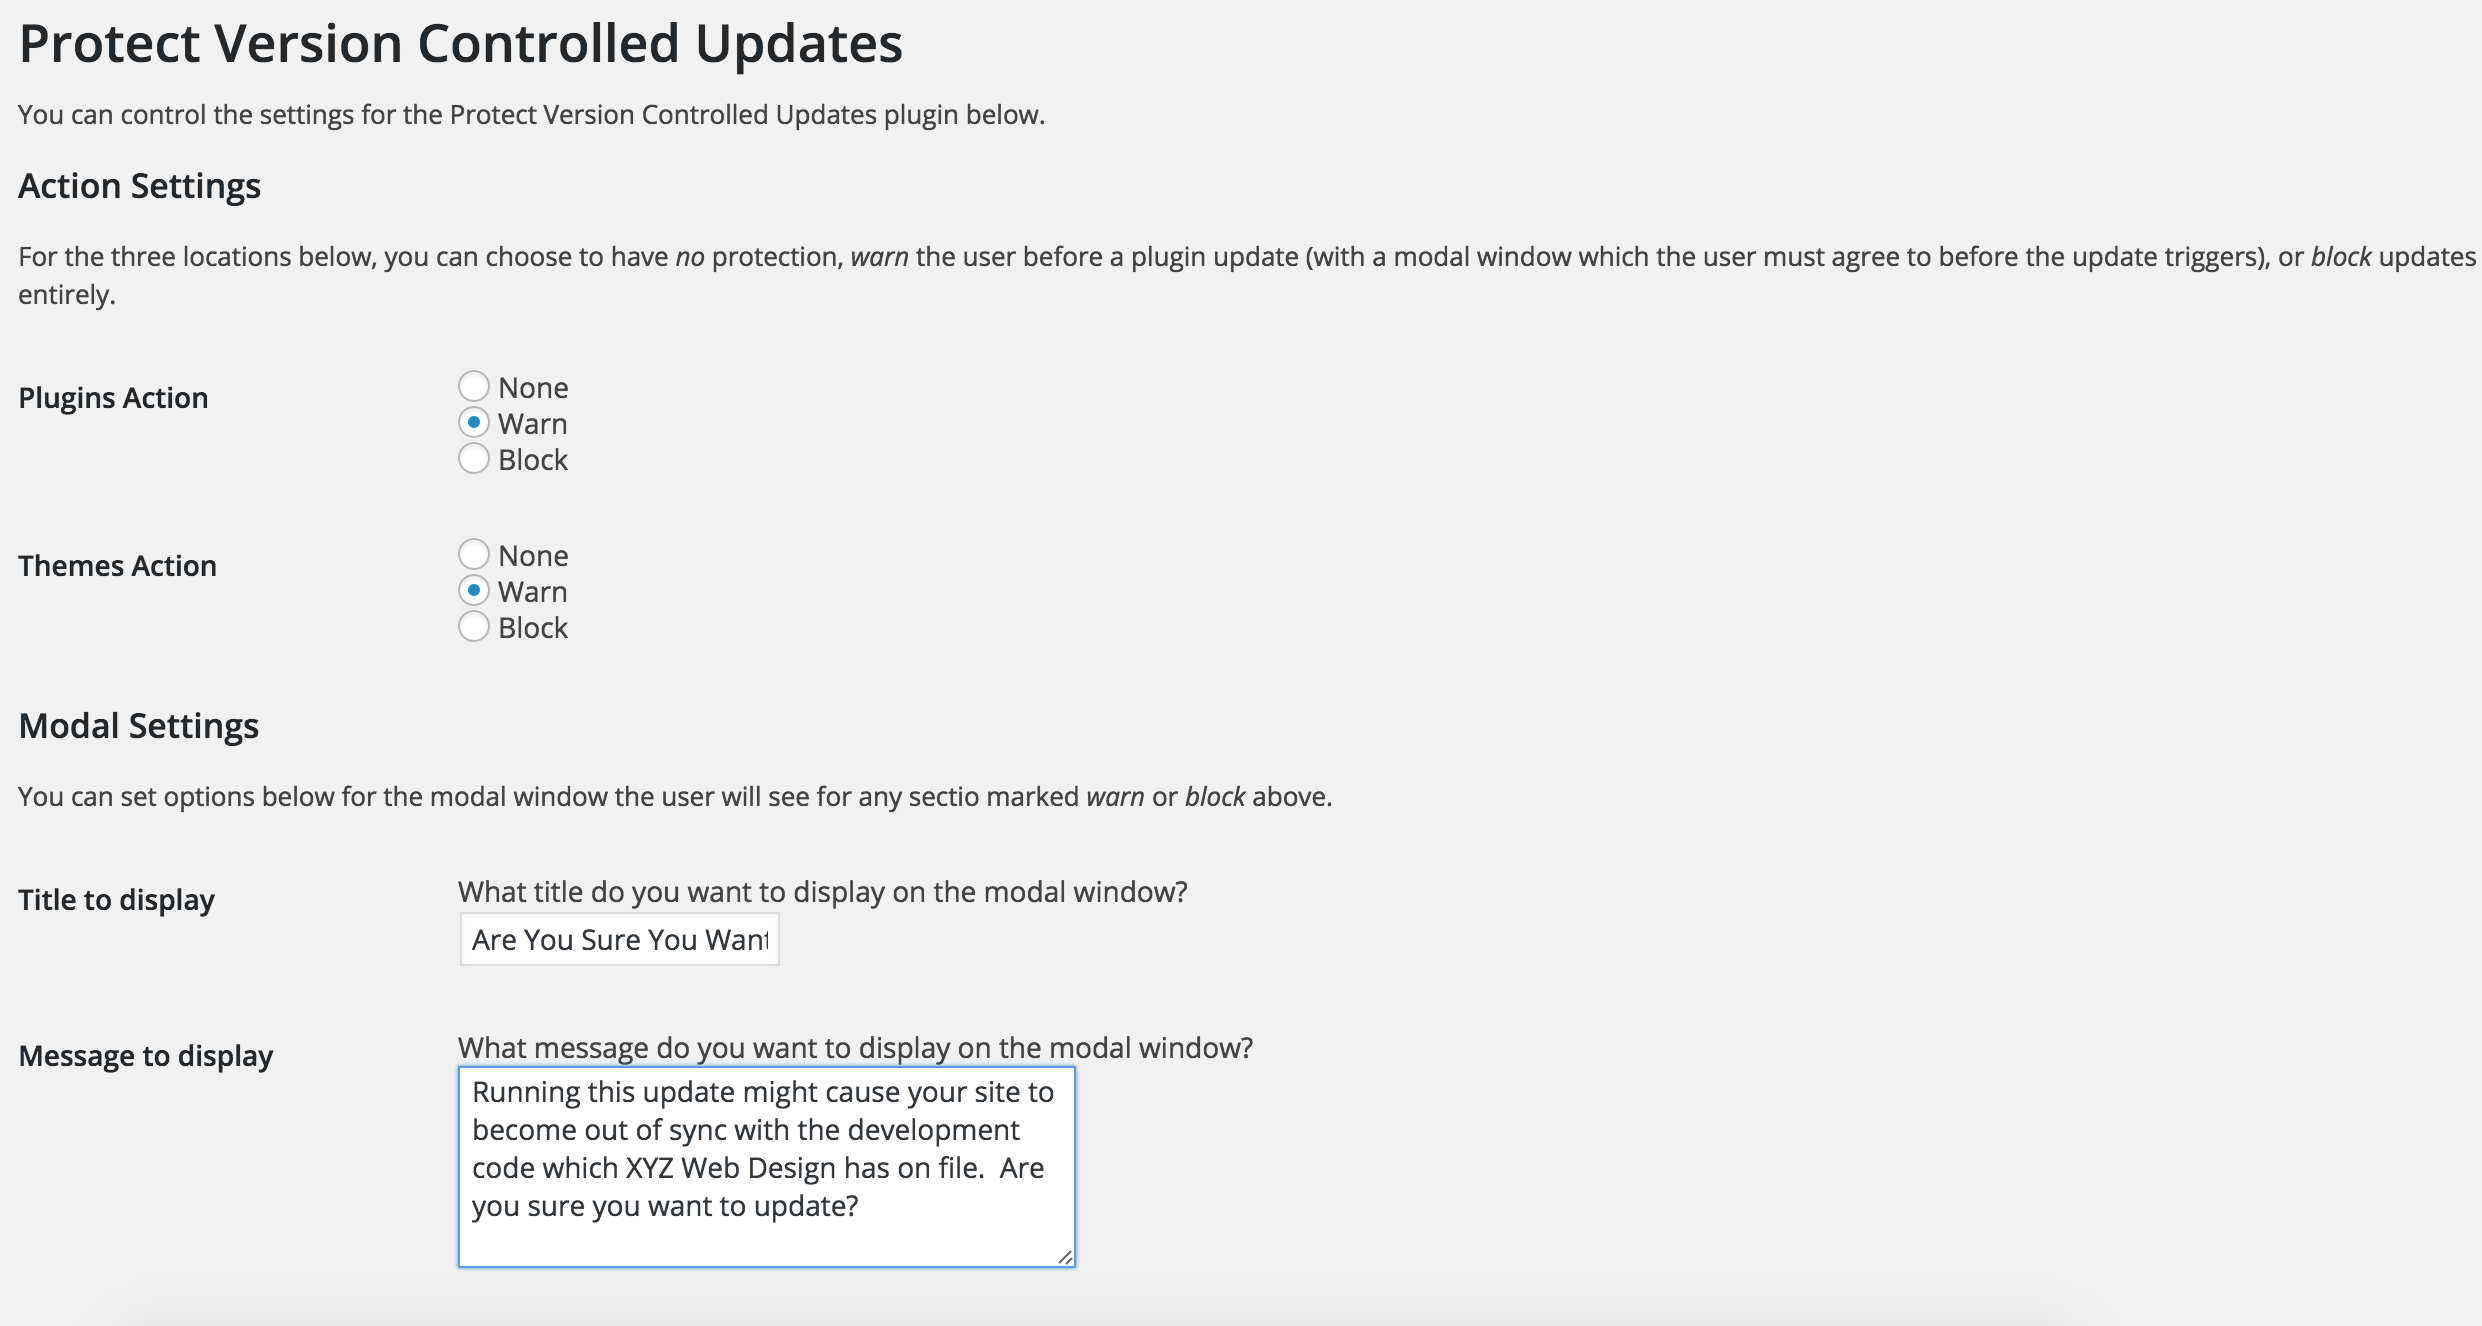This screenshot has height=1326, width=2482.
Task: Click the modal window title question text
Action: point(823,891)
